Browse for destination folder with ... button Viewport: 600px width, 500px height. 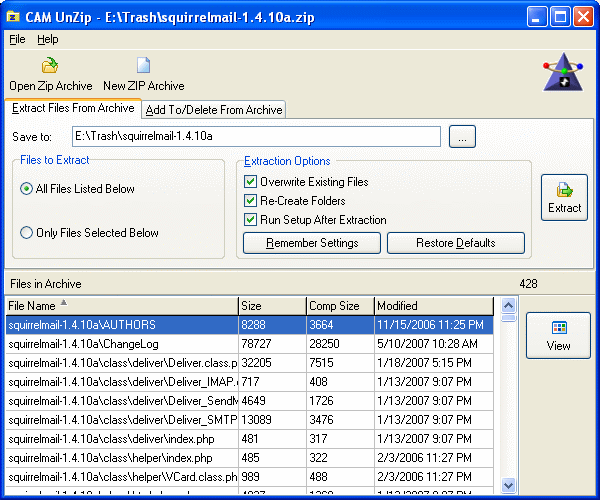click(x=462, y=137)
